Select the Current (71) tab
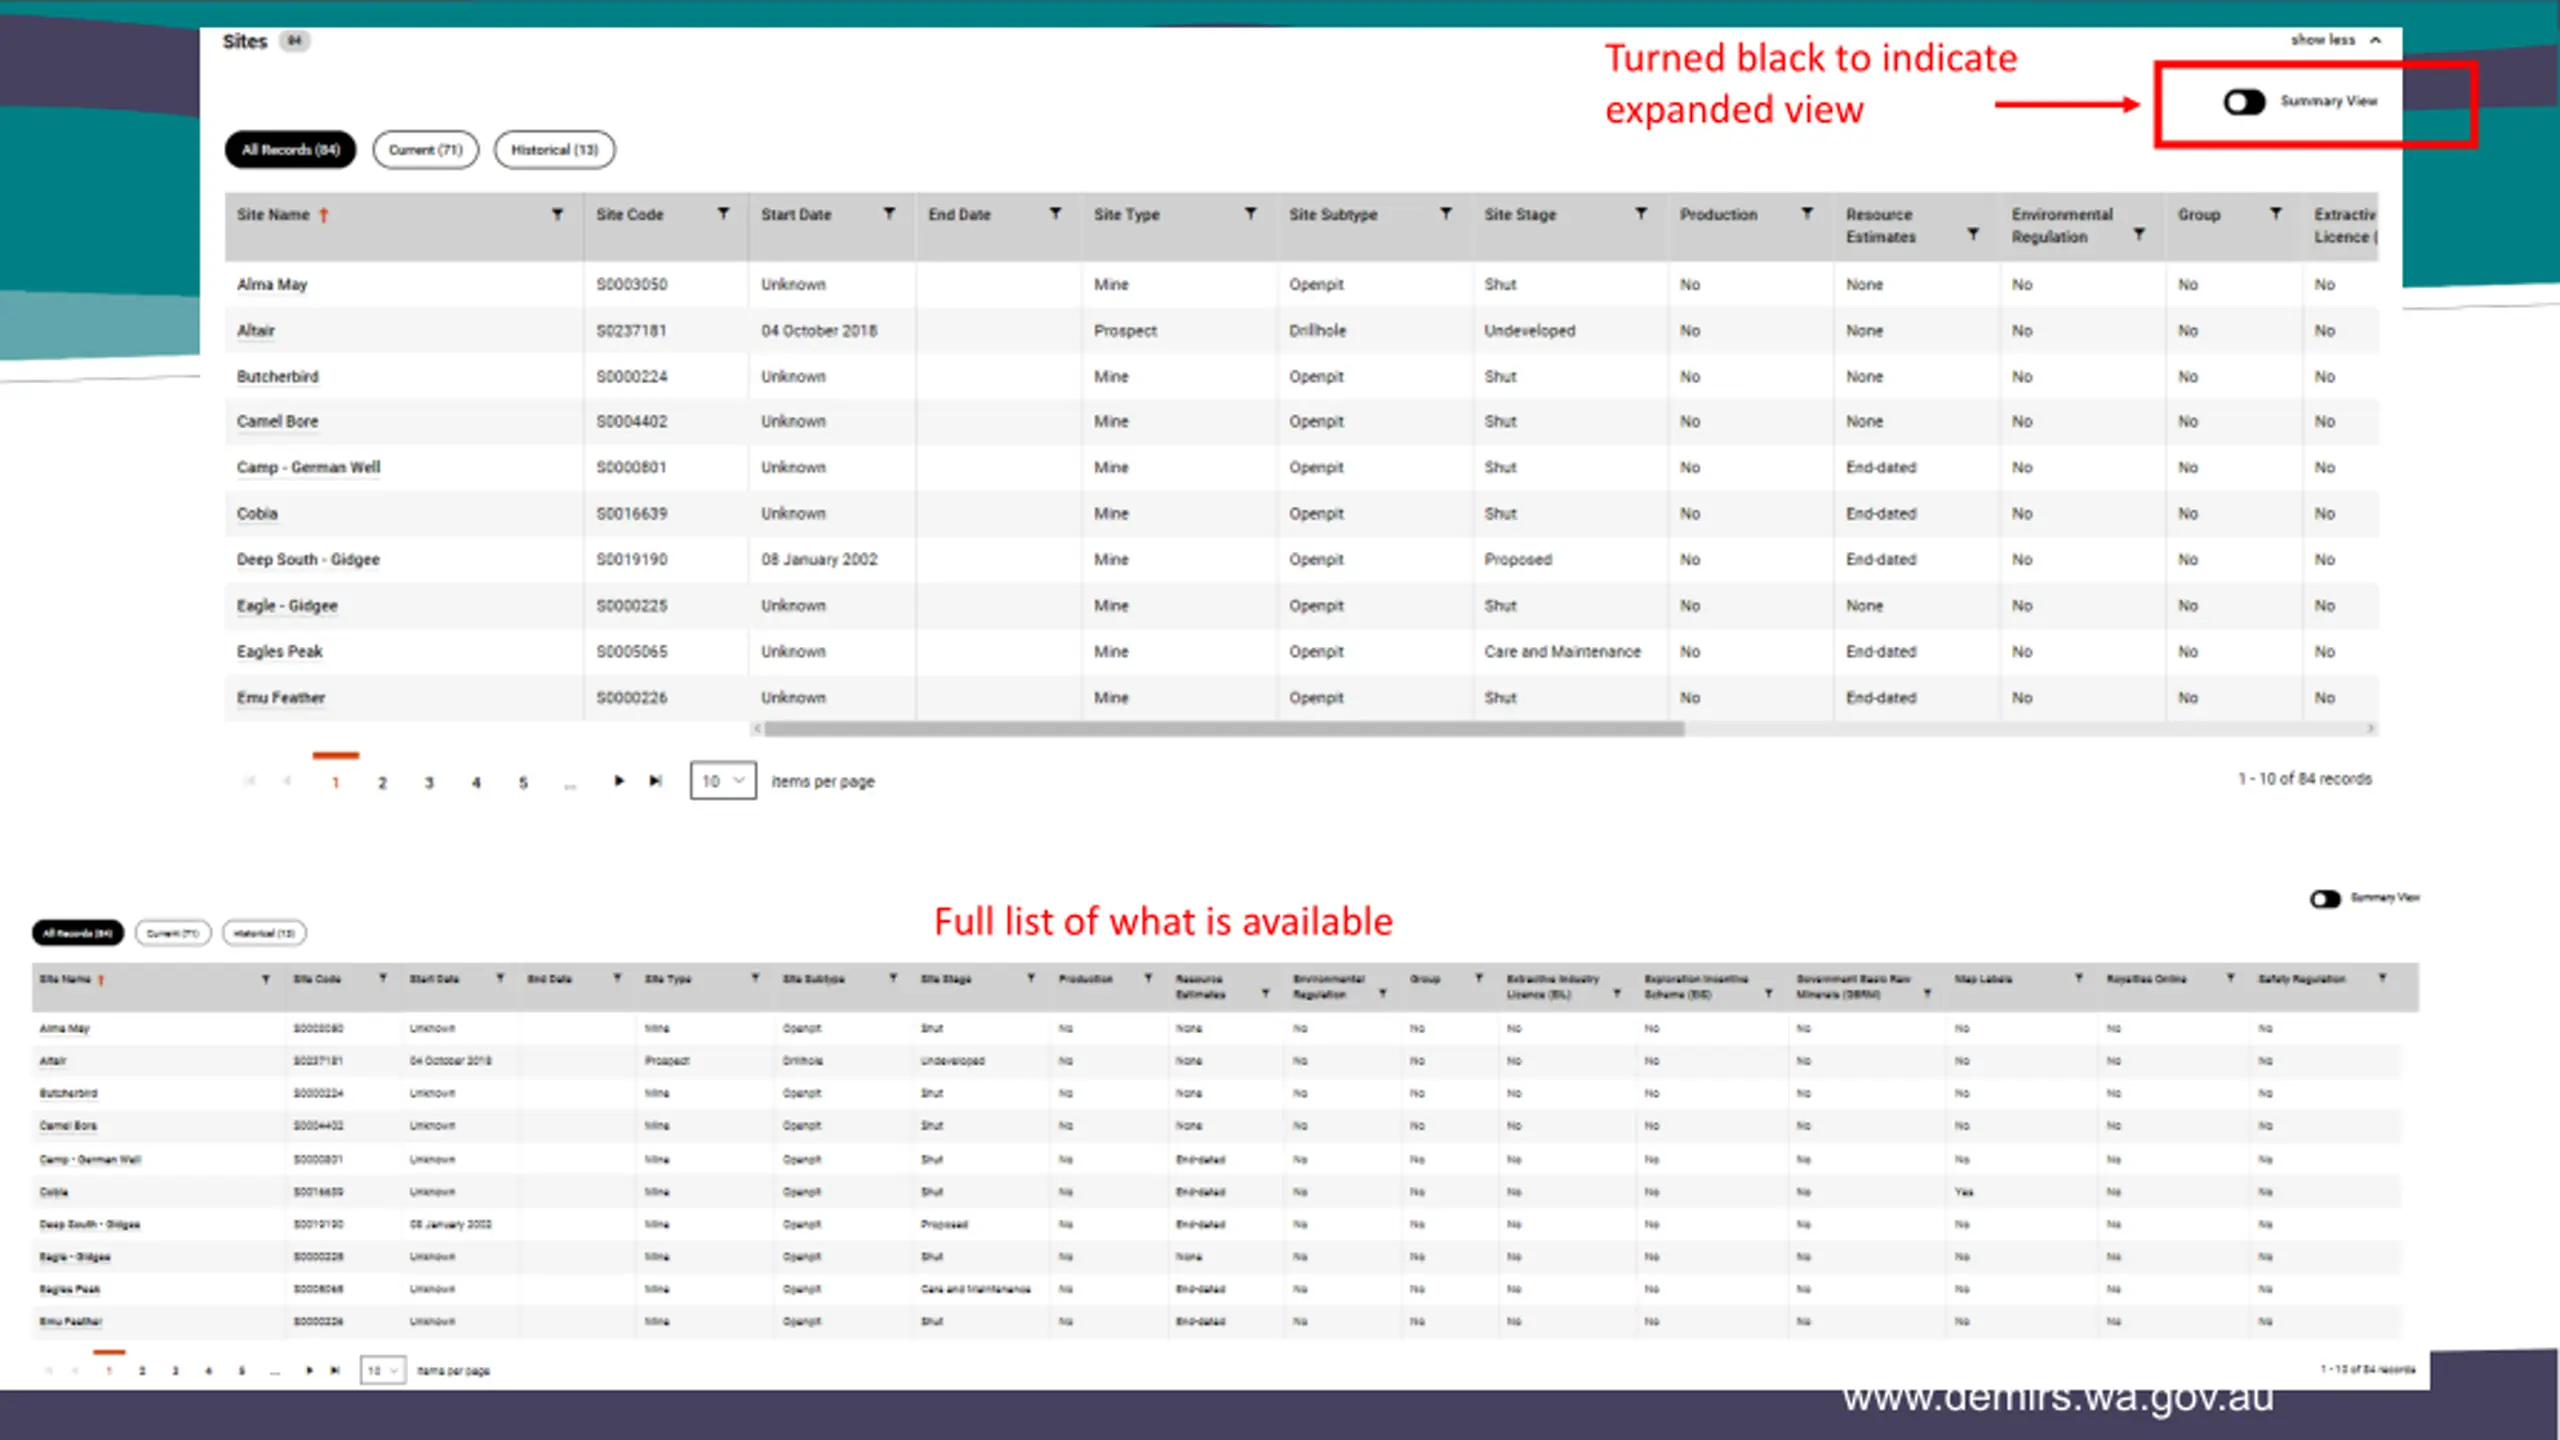The width and height of the screenshot is (2560, 1440). click(426, 150)
